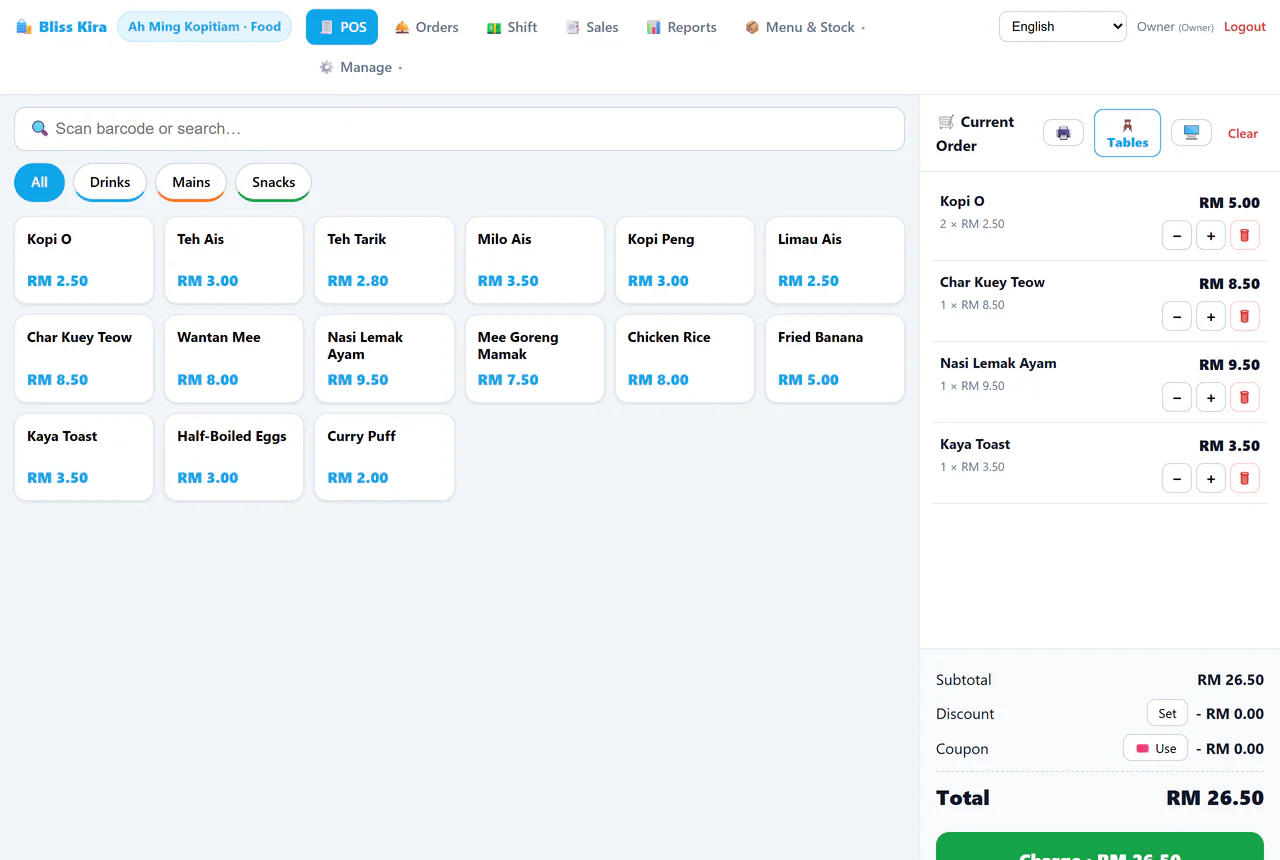Open the Tables selector
1280x860 pixels.
(1127, 133)
